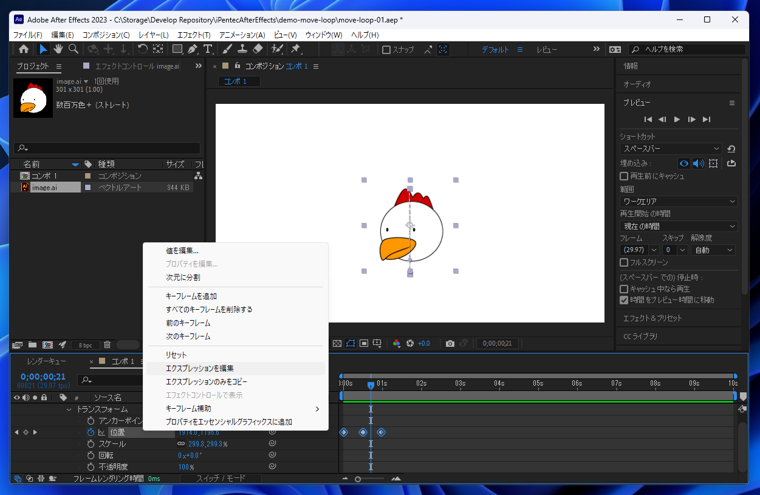Select the Selection arrow tool
Image resolution: width=760 pixels, height=495 pixels.
click(x=43, y=49)
